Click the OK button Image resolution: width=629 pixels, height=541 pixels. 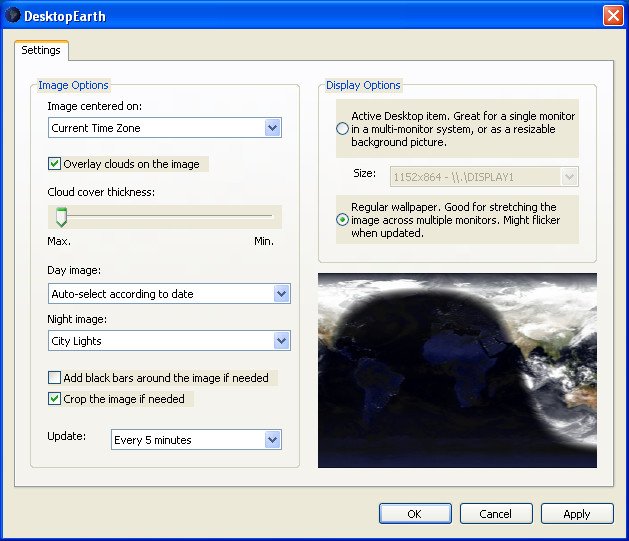coord(415,514)
